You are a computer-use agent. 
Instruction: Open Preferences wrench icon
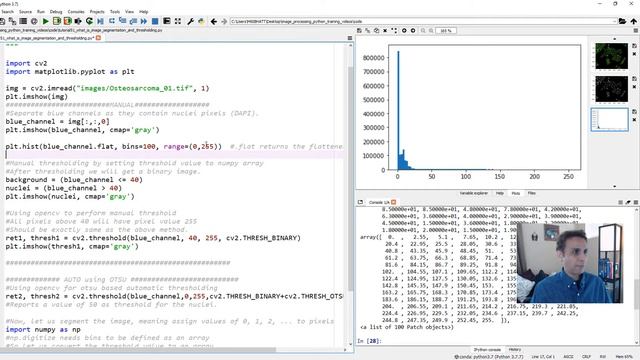point(191,21)
